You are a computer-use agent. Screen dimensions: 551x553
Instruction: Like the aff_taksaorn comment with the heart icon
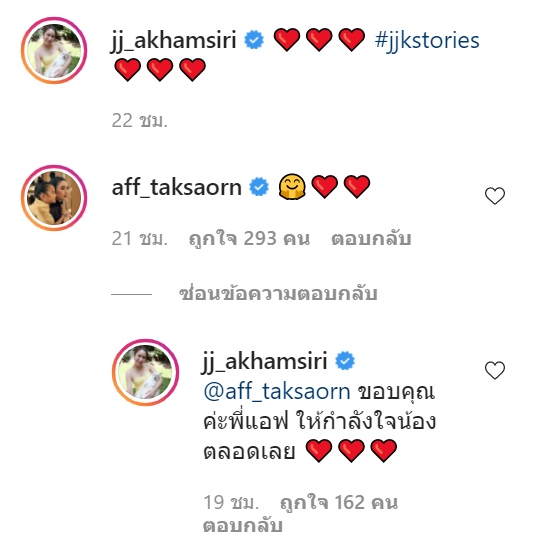(x=495, y=196)
